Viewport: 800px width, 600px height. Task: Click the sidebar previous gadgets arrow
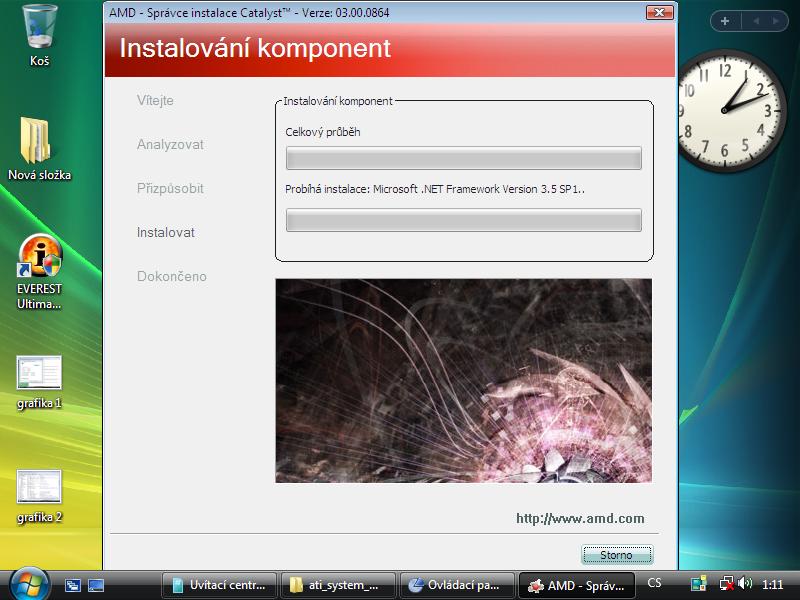756,21
